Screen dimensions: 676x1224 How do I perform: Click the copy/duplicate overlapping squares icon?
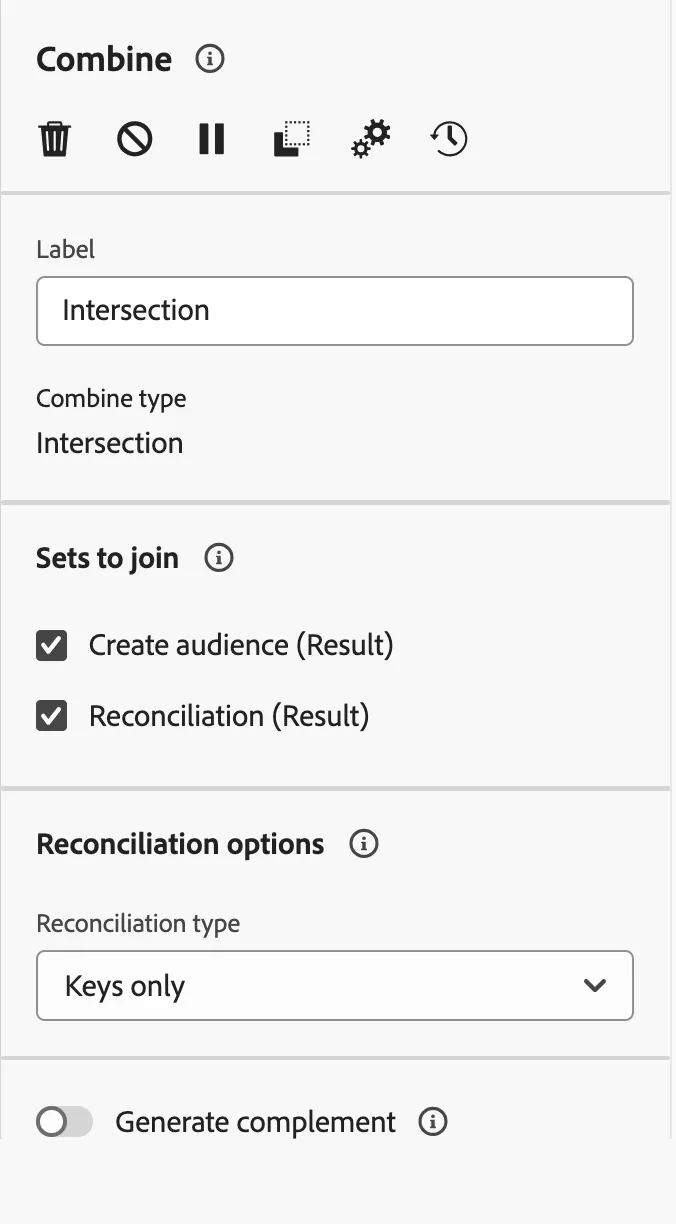(292, 139)
